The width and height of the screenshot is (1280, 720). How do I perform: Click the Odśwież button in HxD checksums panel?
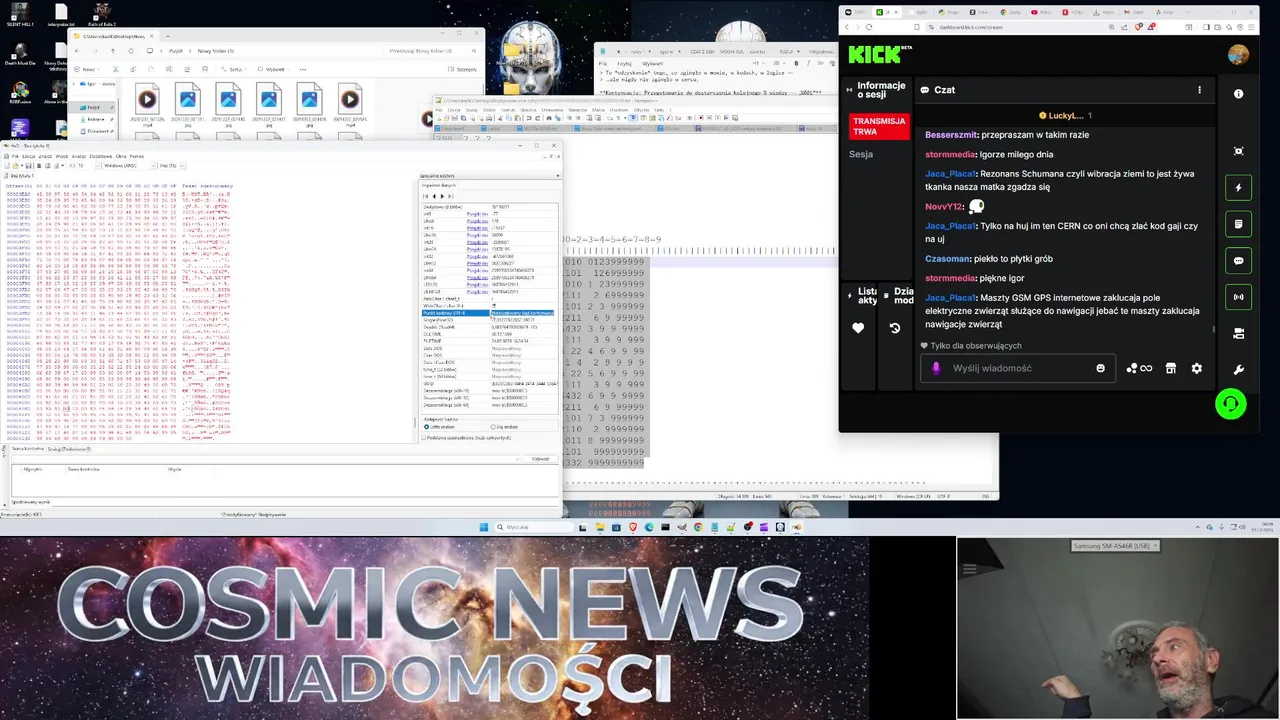click(540, 459)
